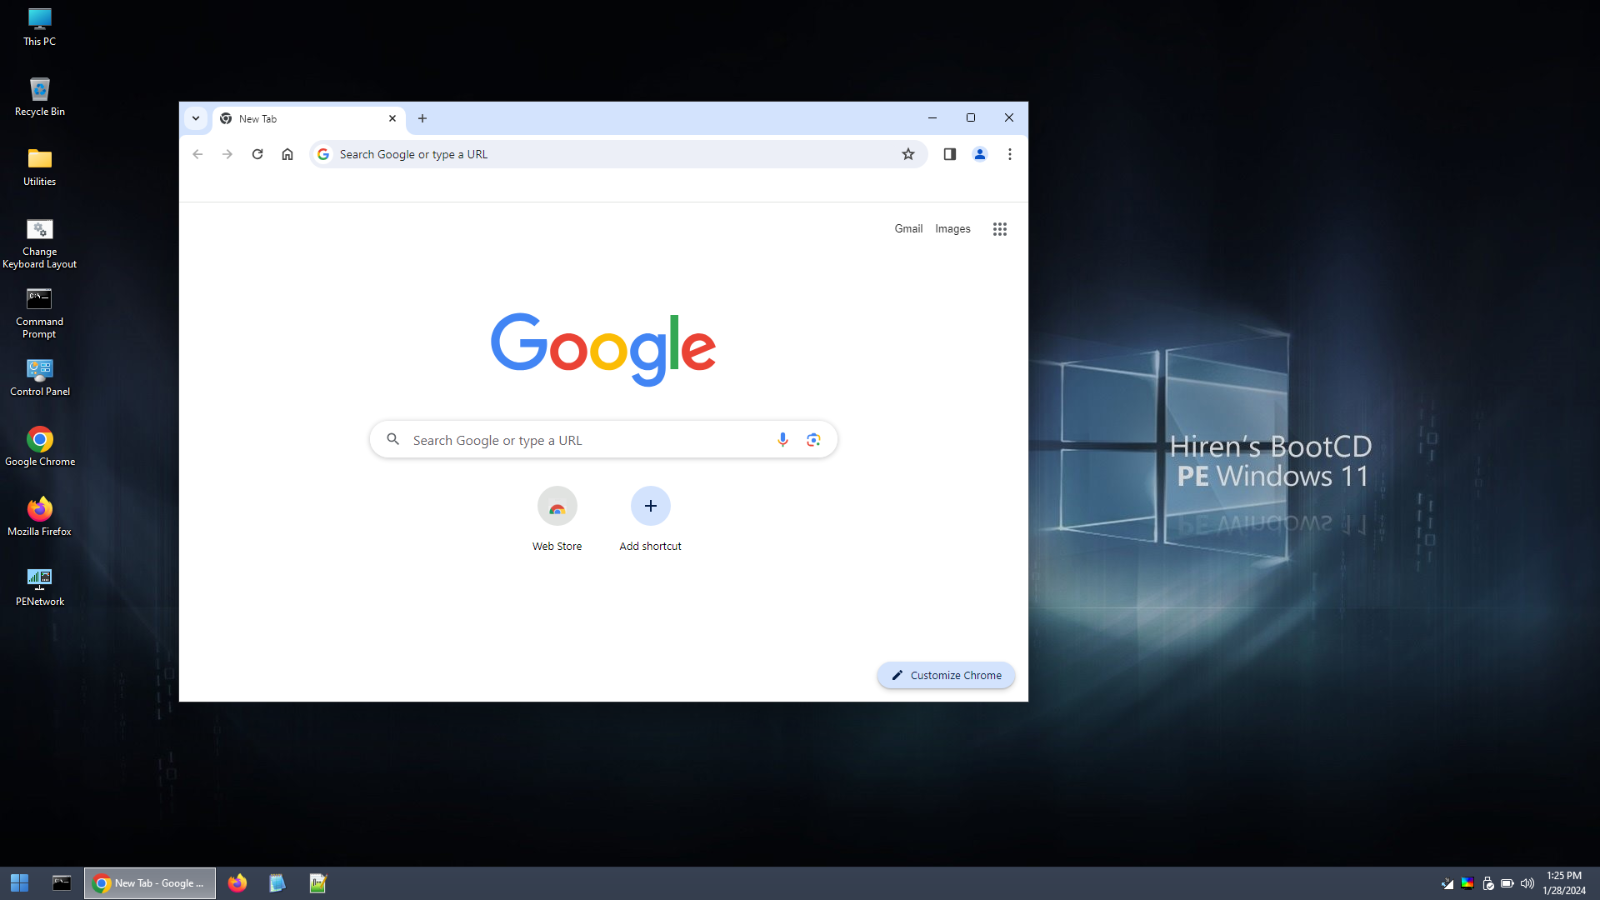Click the battery icon in system tray
Viewport: 1600px width, 900px height.
point(1507,883)
